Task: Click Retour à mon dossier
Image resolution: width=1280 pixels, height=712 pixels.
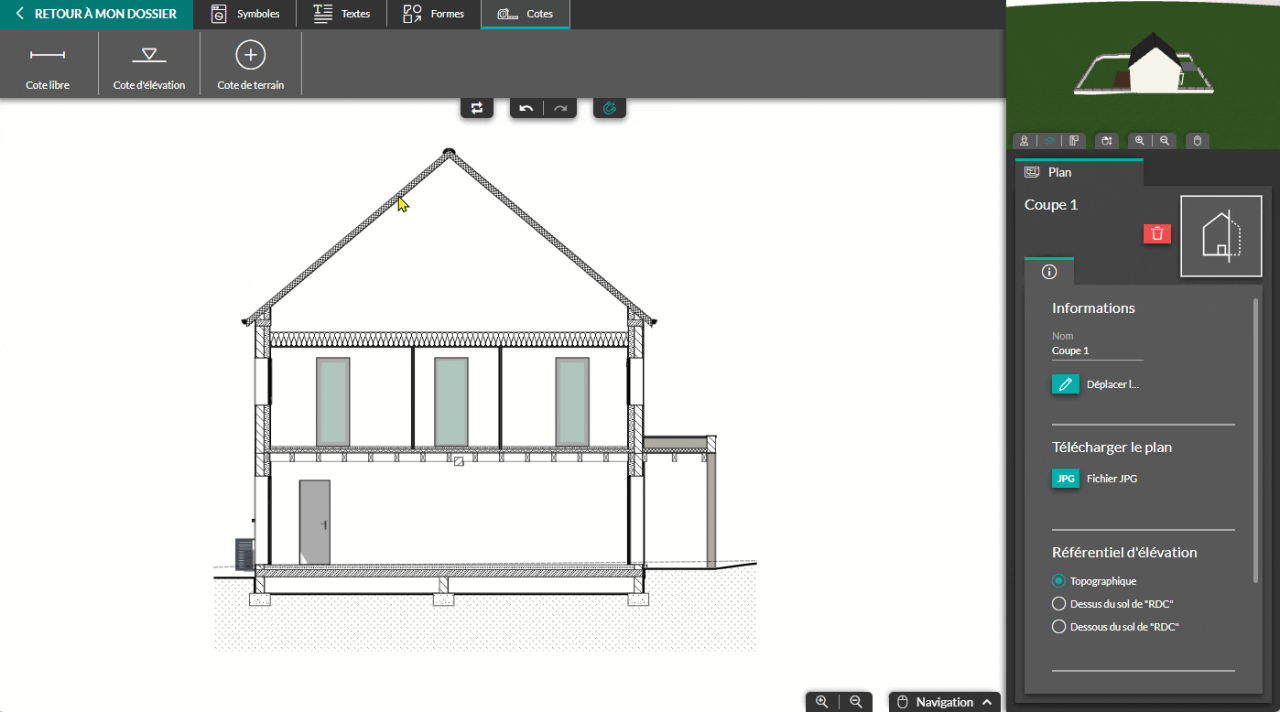Action: [96, 14]
